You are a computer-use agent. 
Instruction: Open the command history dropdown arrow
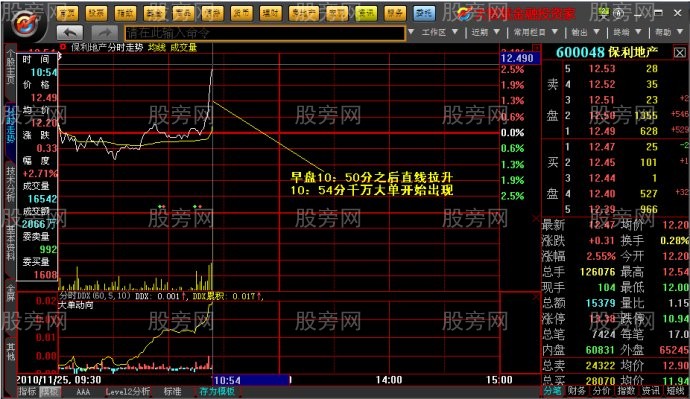pos(411,32)
